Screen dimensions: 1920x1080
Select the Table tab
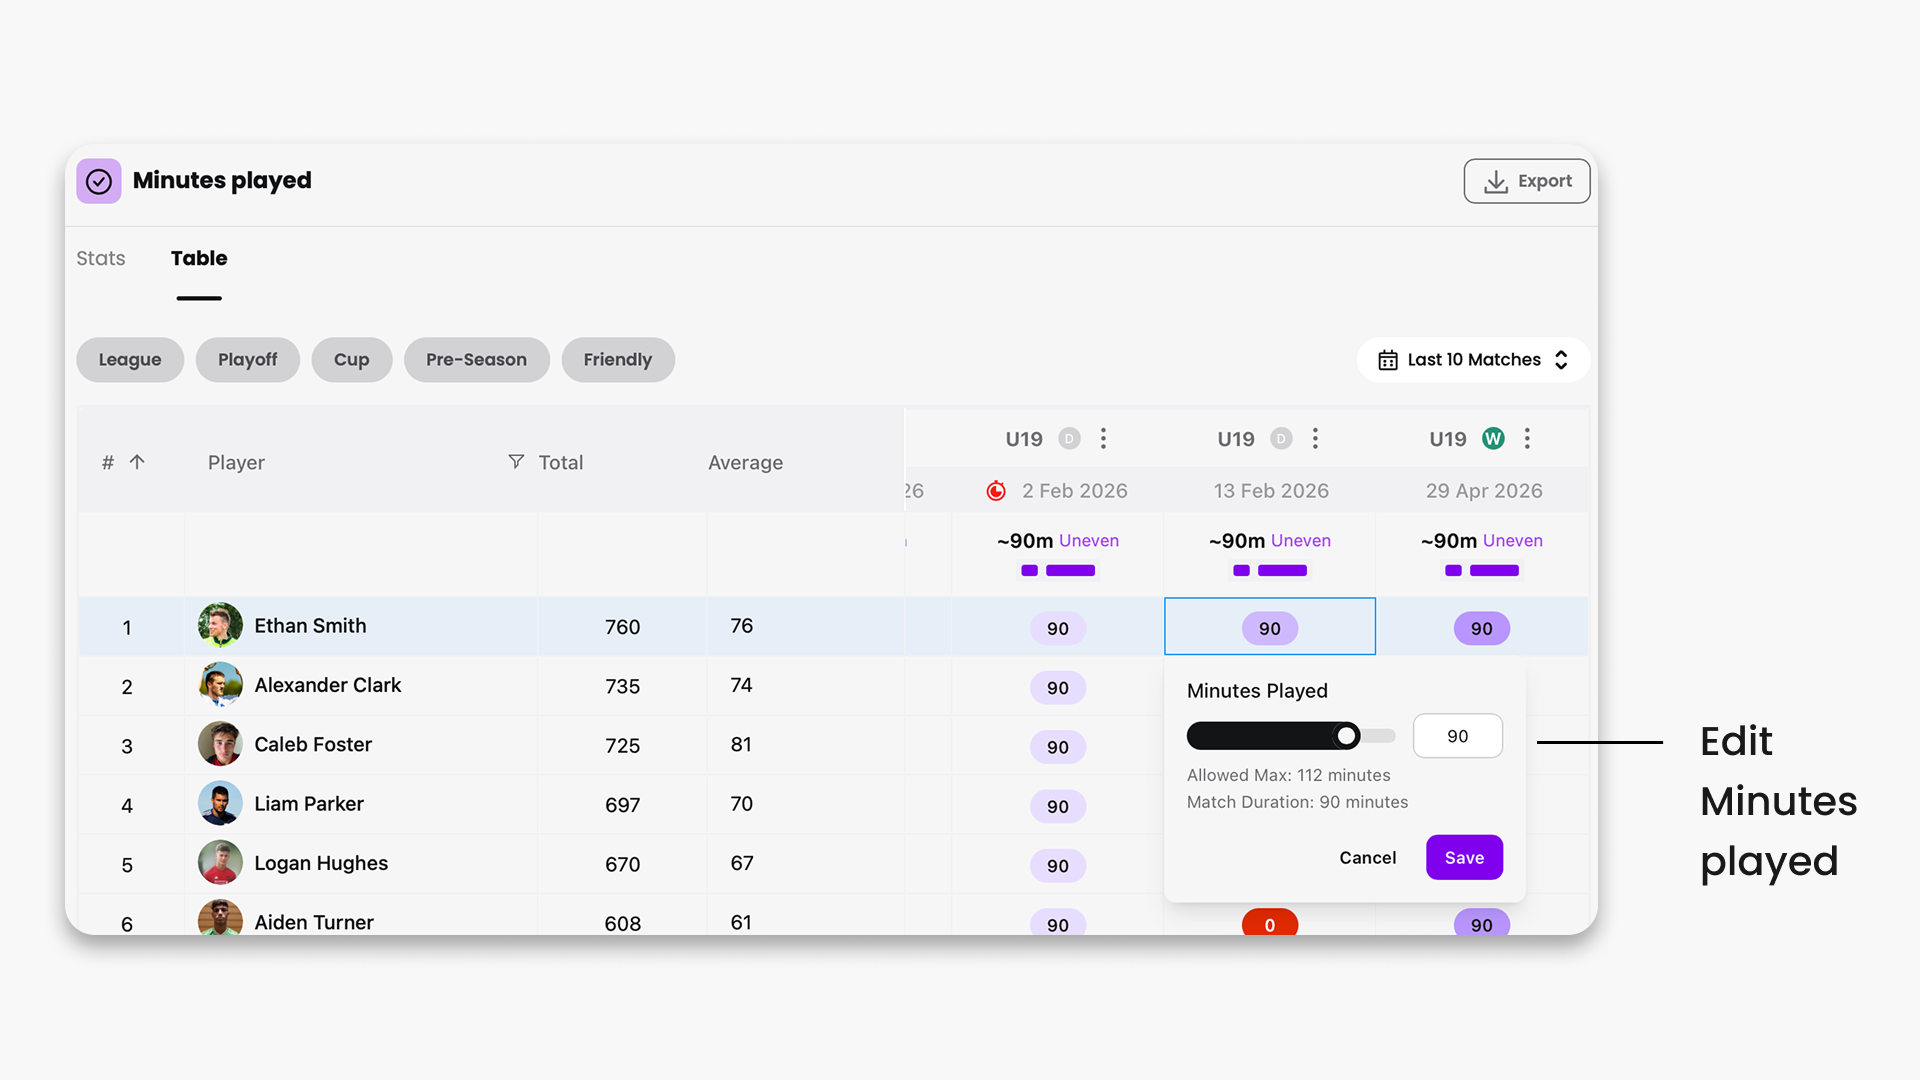coord(199,258)
